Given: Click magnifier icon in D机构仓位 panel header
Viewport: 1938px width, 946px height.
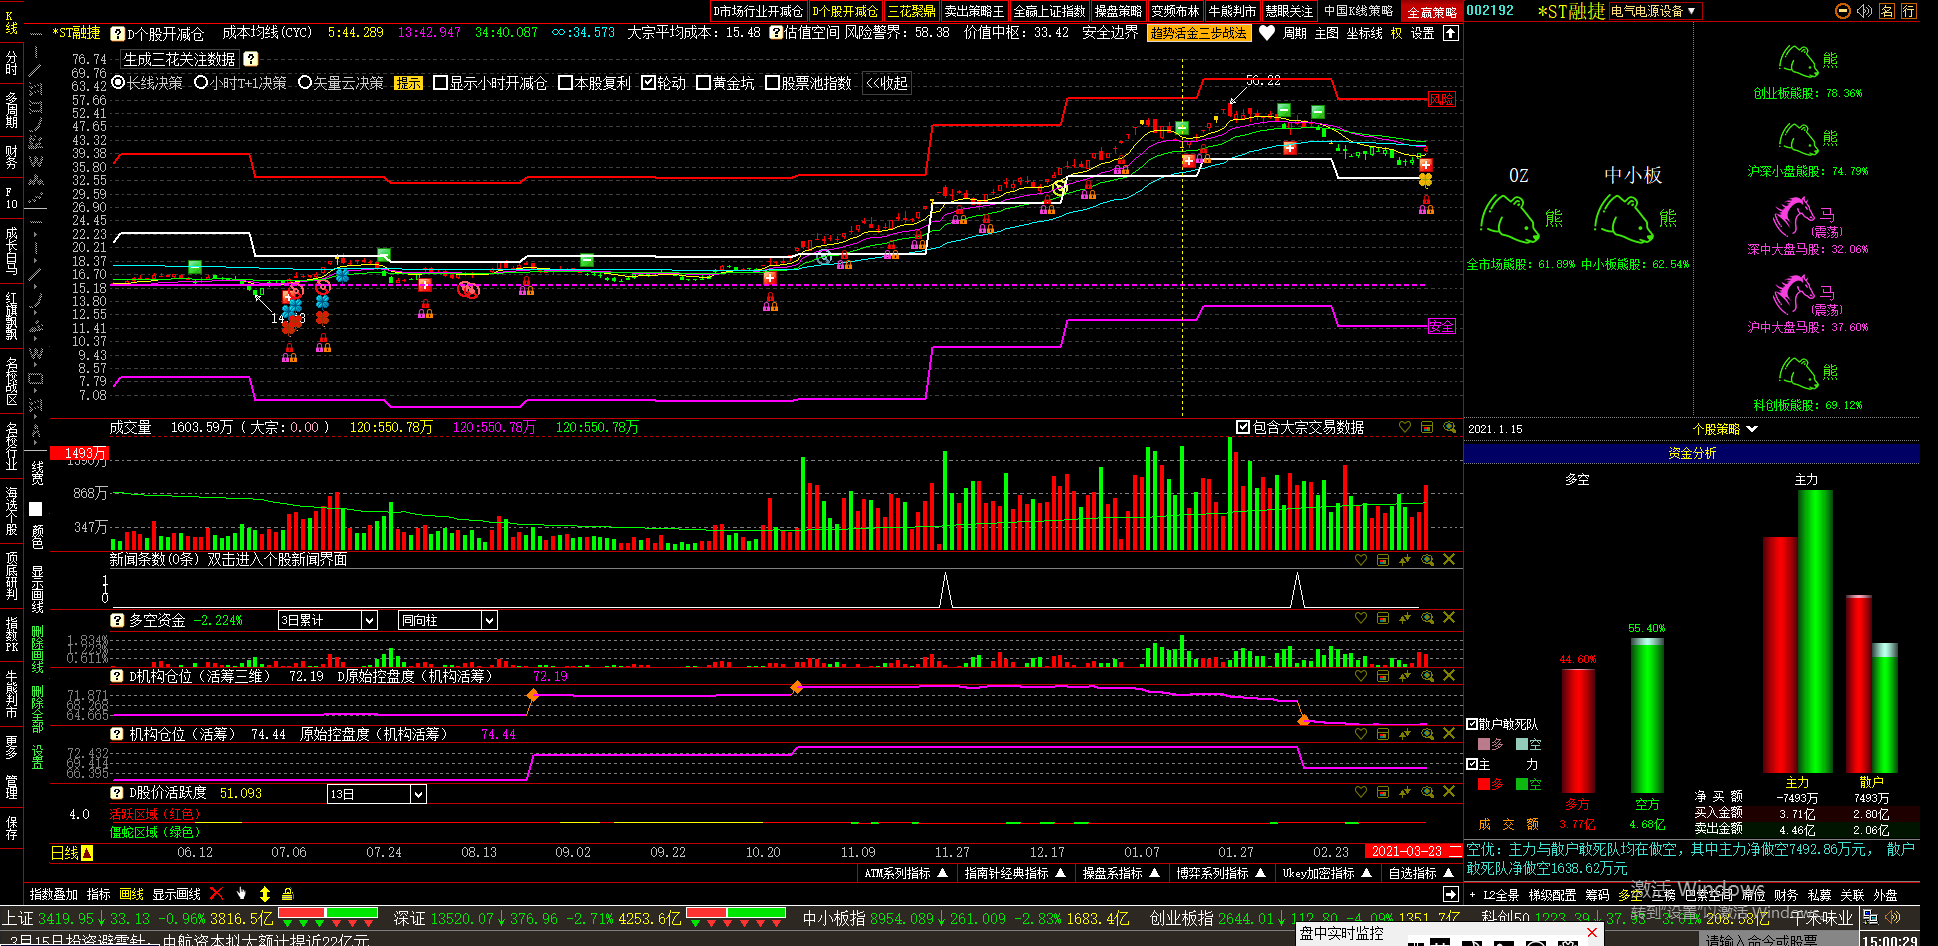Looking at the screenshot, I should [x=1427, y=676].
